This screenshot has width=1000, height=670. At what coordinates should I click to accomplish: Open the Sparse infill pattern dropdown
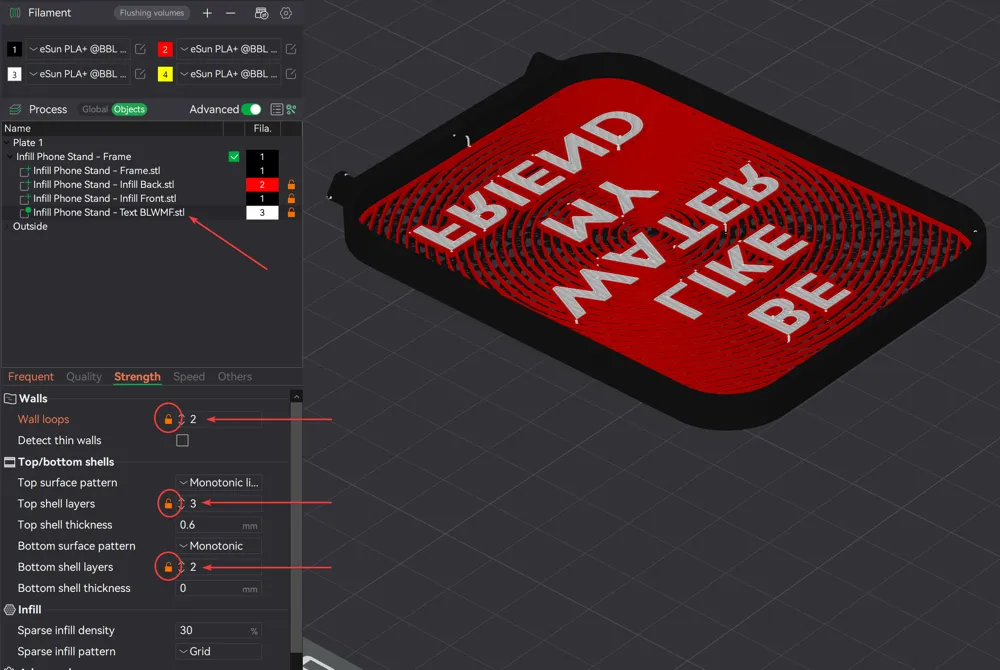point(218,651)
